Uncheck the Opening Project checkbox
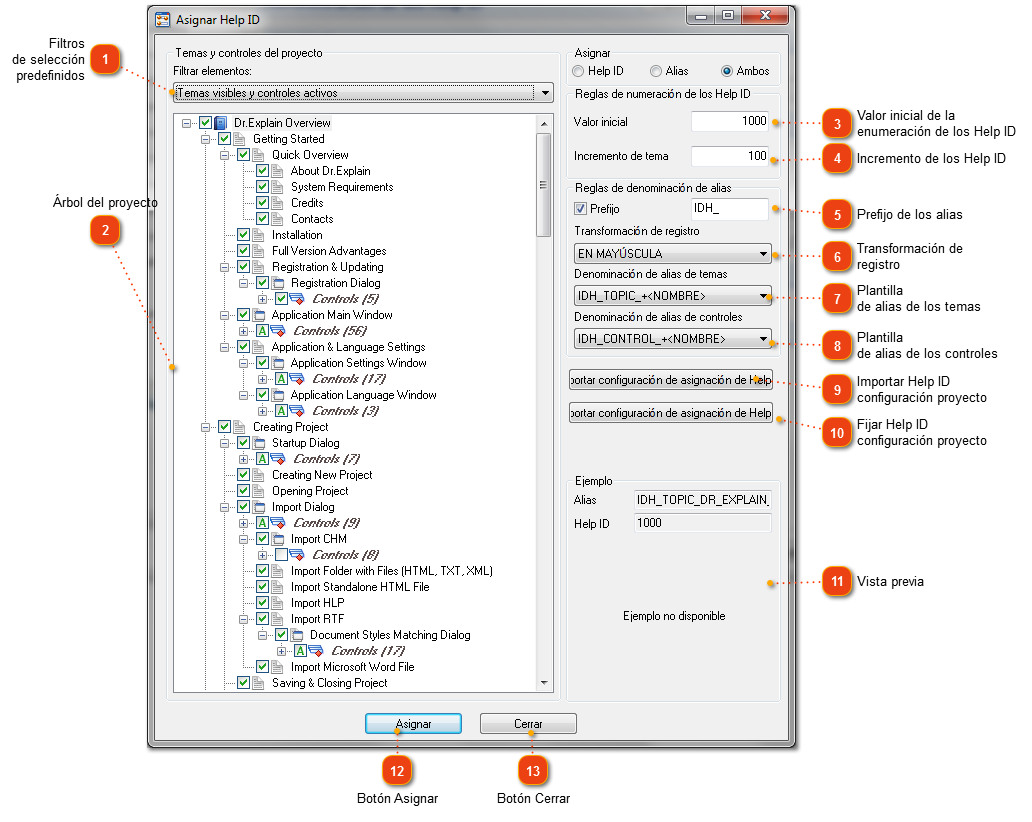 (244, 491)
